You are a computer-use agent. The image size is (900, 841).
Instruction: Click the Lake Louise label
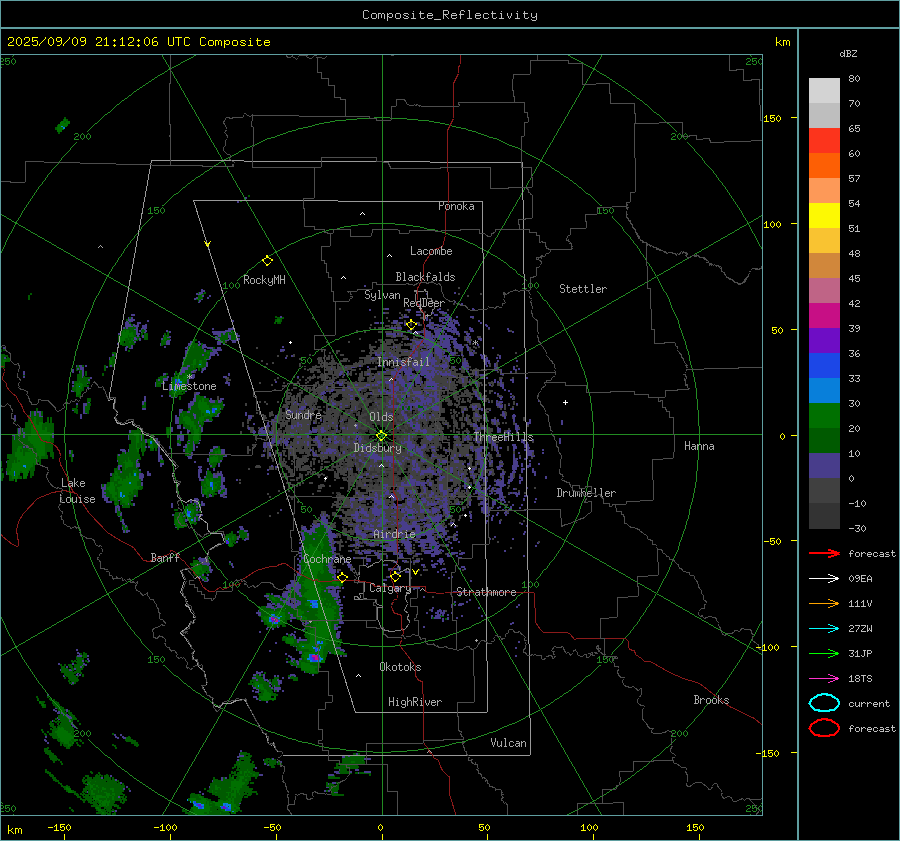coord(77,491)
